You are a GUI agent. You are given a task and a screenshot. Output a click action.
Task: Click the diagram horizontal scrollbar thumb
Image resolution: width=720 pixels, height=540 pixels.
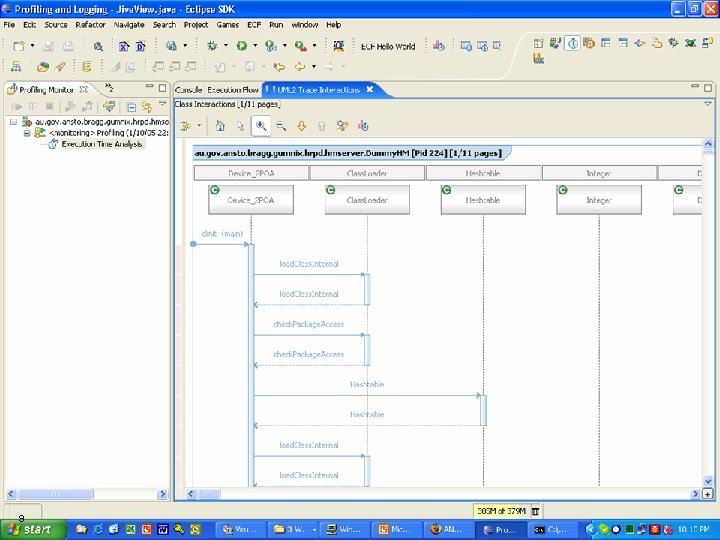click(x=210, y=494)
